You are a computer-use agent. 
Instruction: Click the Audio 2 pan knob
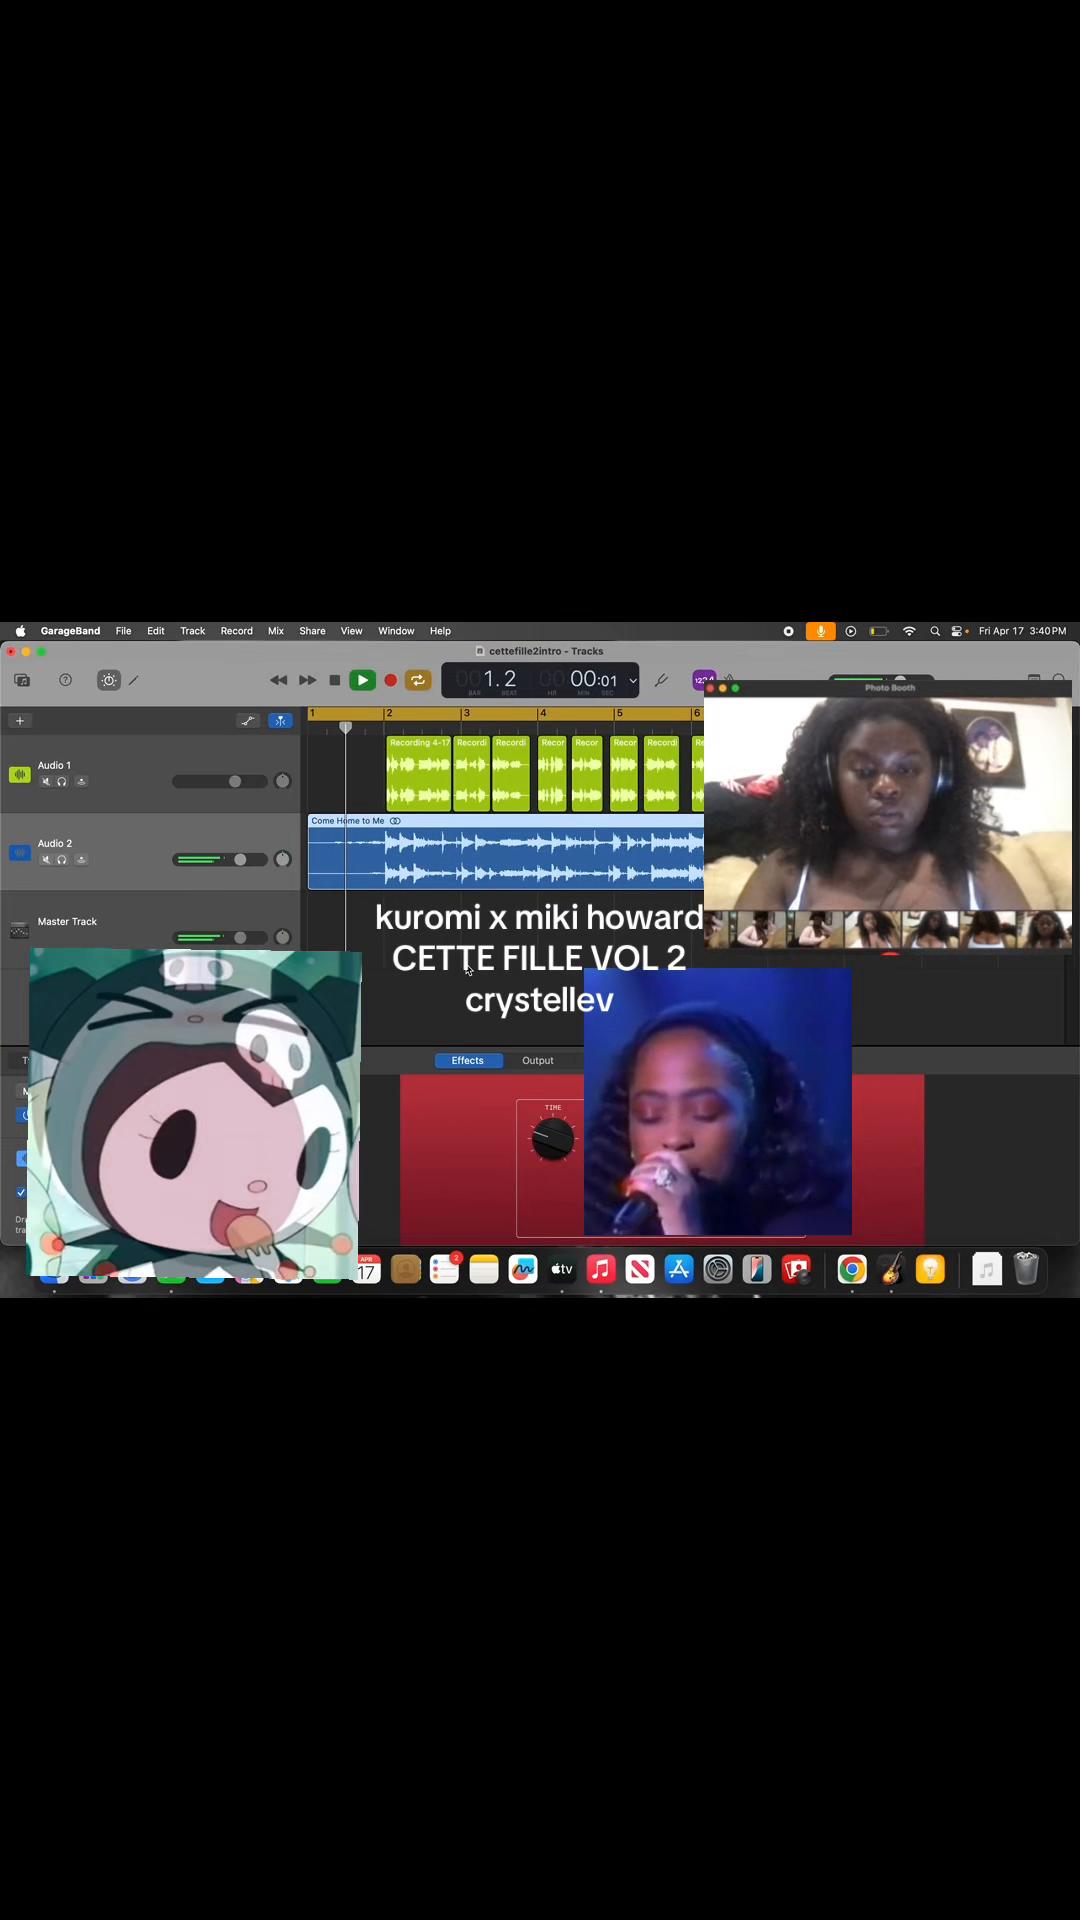[283, 859]
